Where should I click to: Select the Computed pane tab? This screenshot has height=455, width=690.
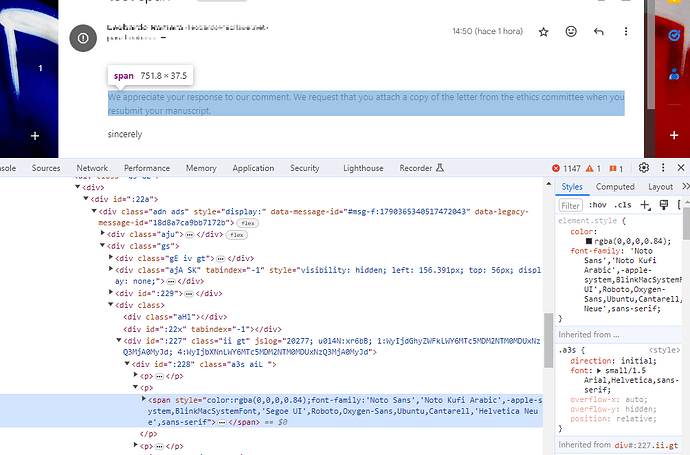click(x=615, y=187)
